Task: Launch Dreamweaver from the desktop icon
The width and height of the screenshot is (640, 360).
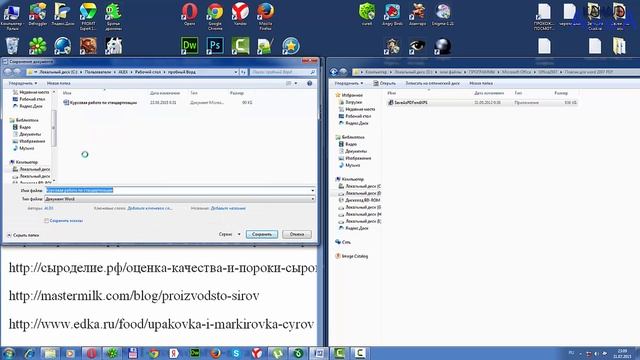Action: pyautogui.click(x=189, y=45)
